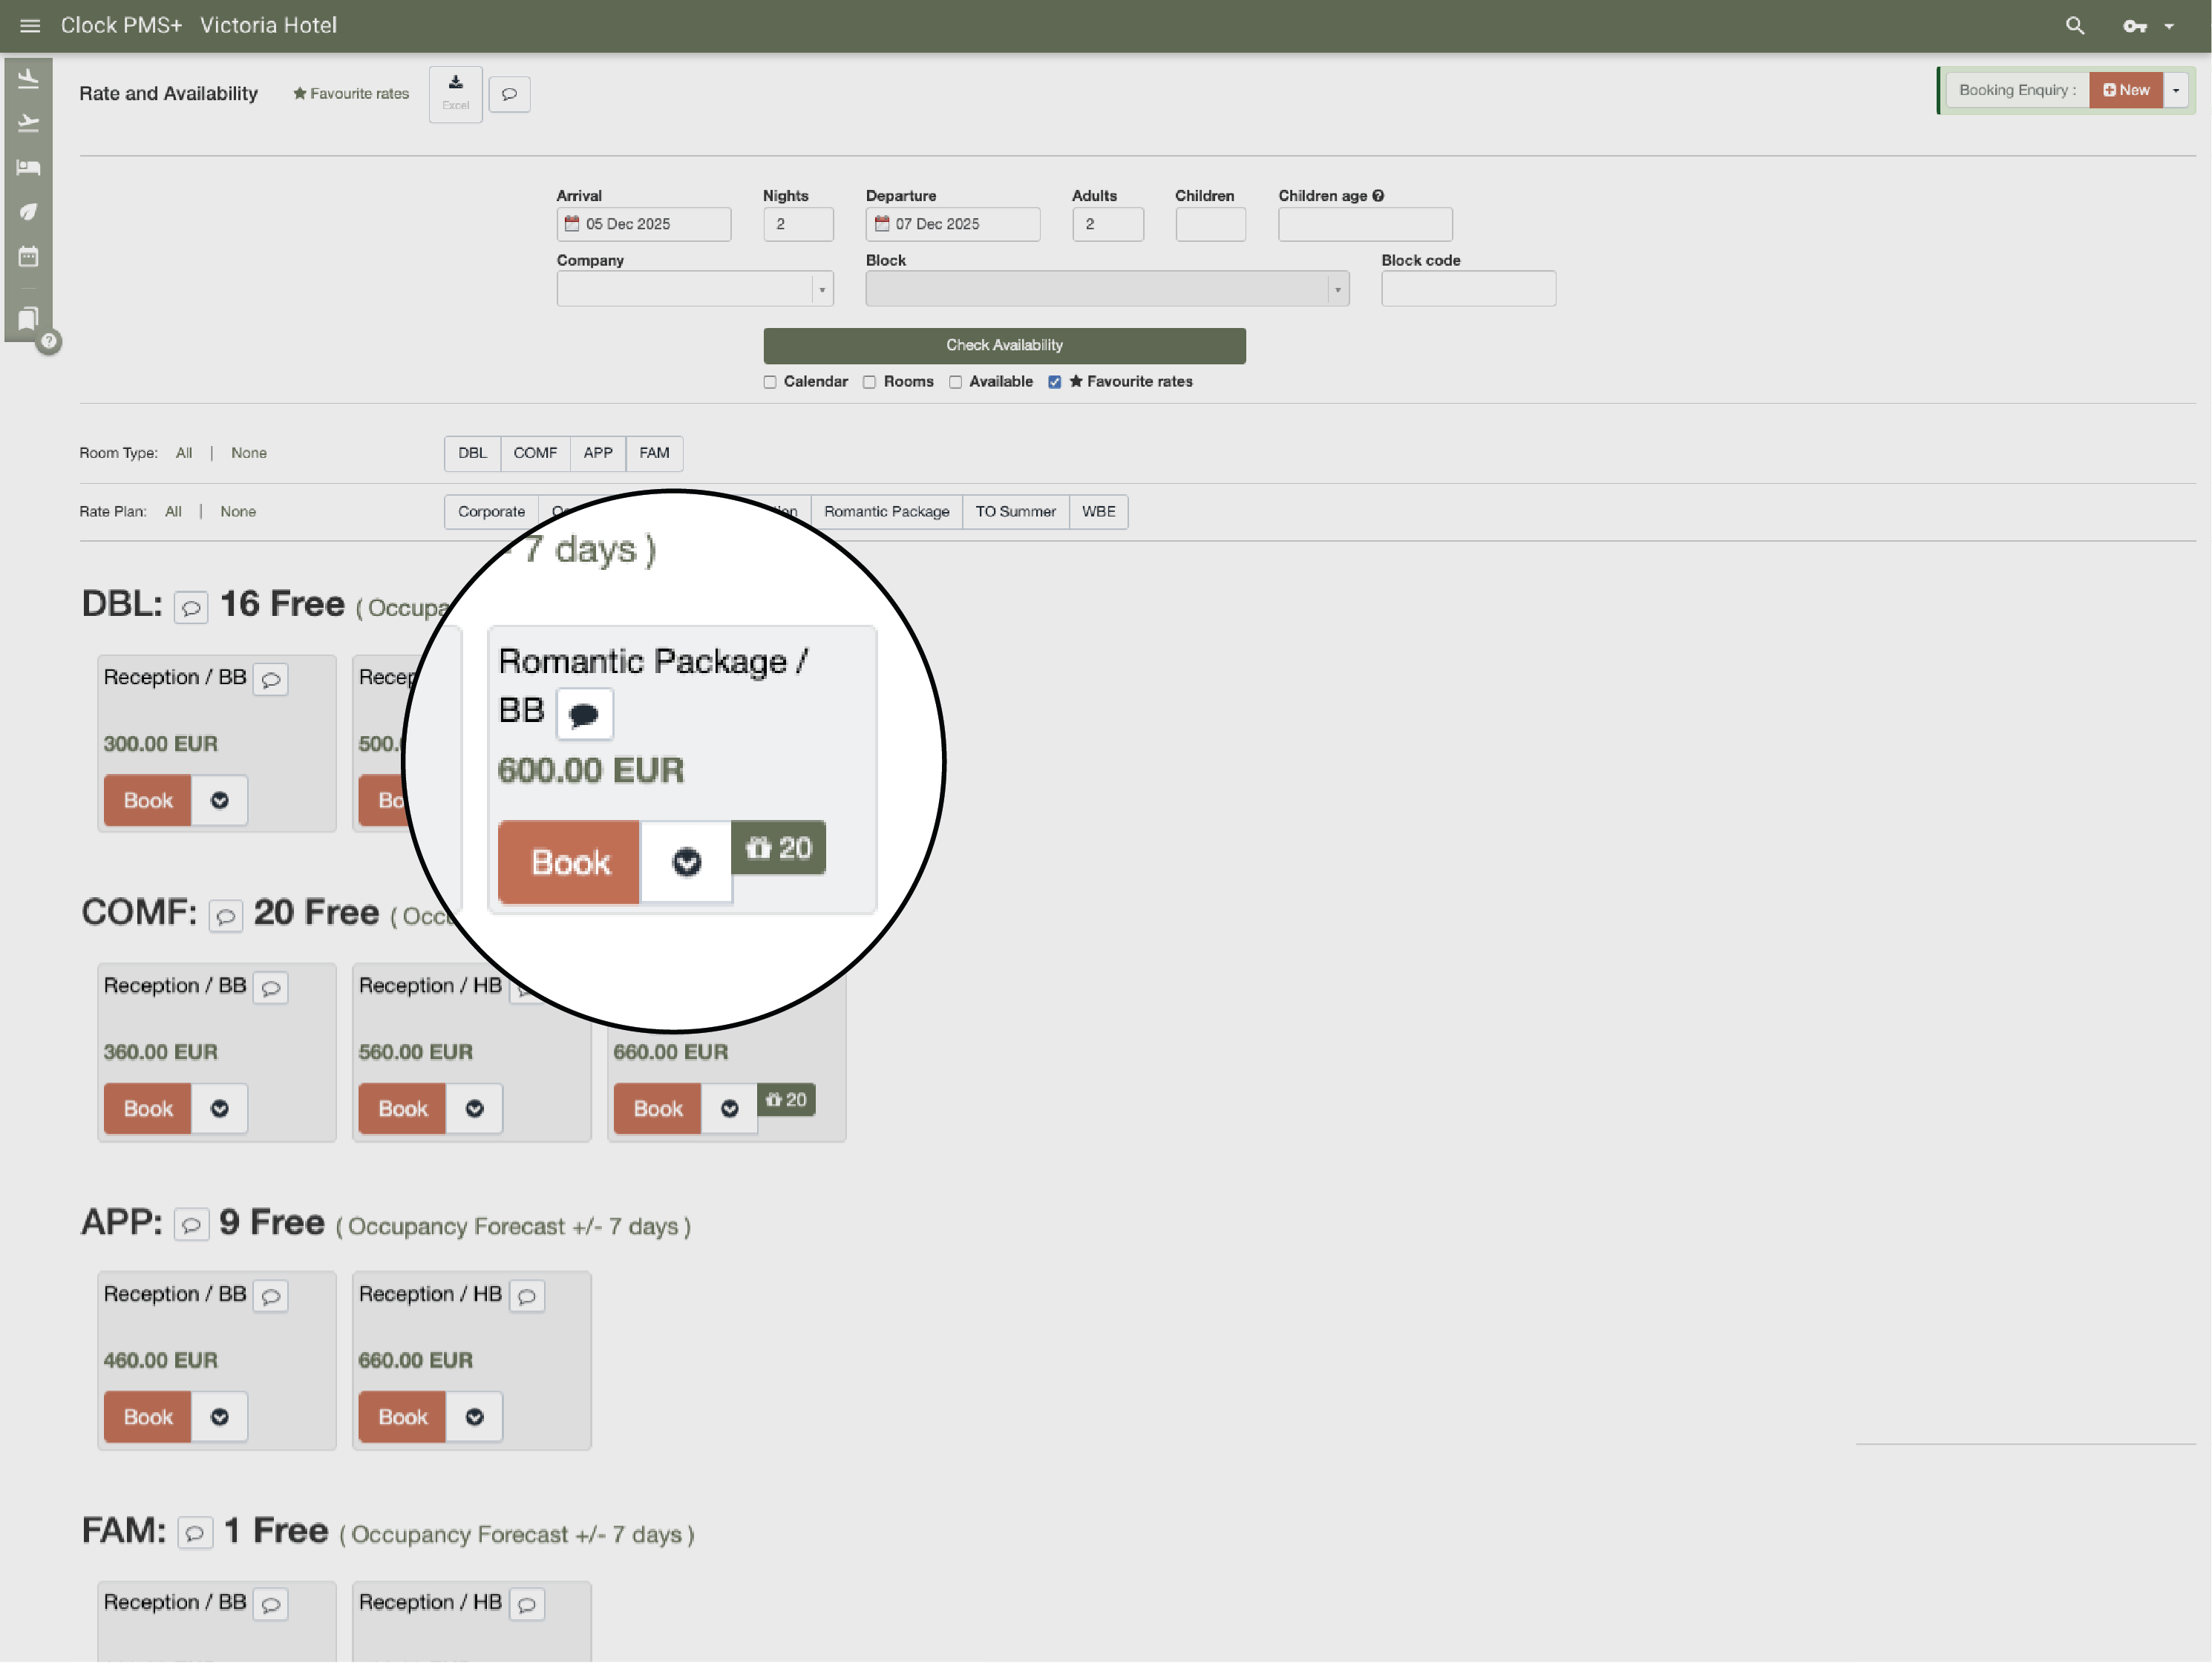
Task: Open the hamburger menu next to Clock PMS+
Action: click(29, 25)
